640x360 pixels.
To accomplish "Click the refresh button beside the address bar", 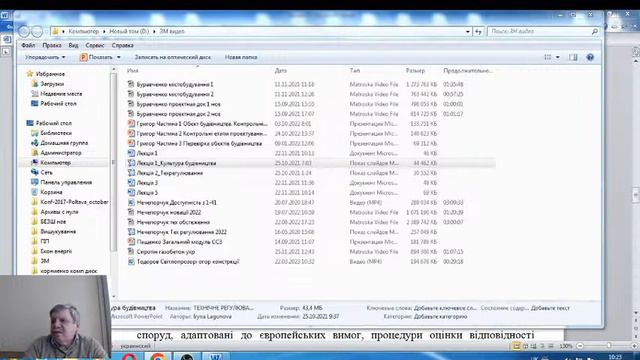I will tap(478, 31).
